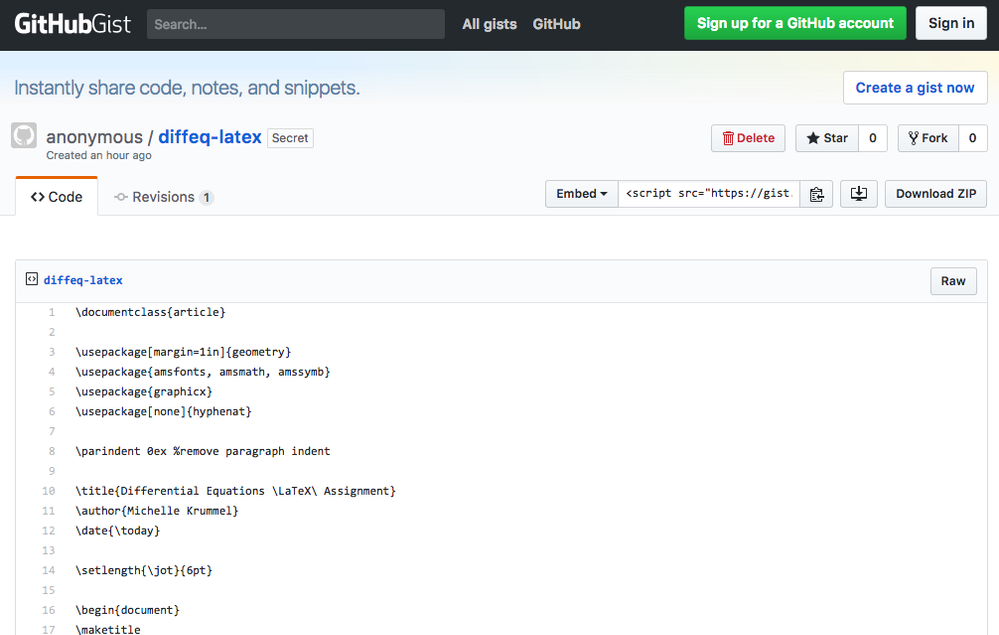This screenshot has height=635, width=999.
Task: Expand the Embed dropdown
Action: 581,194
